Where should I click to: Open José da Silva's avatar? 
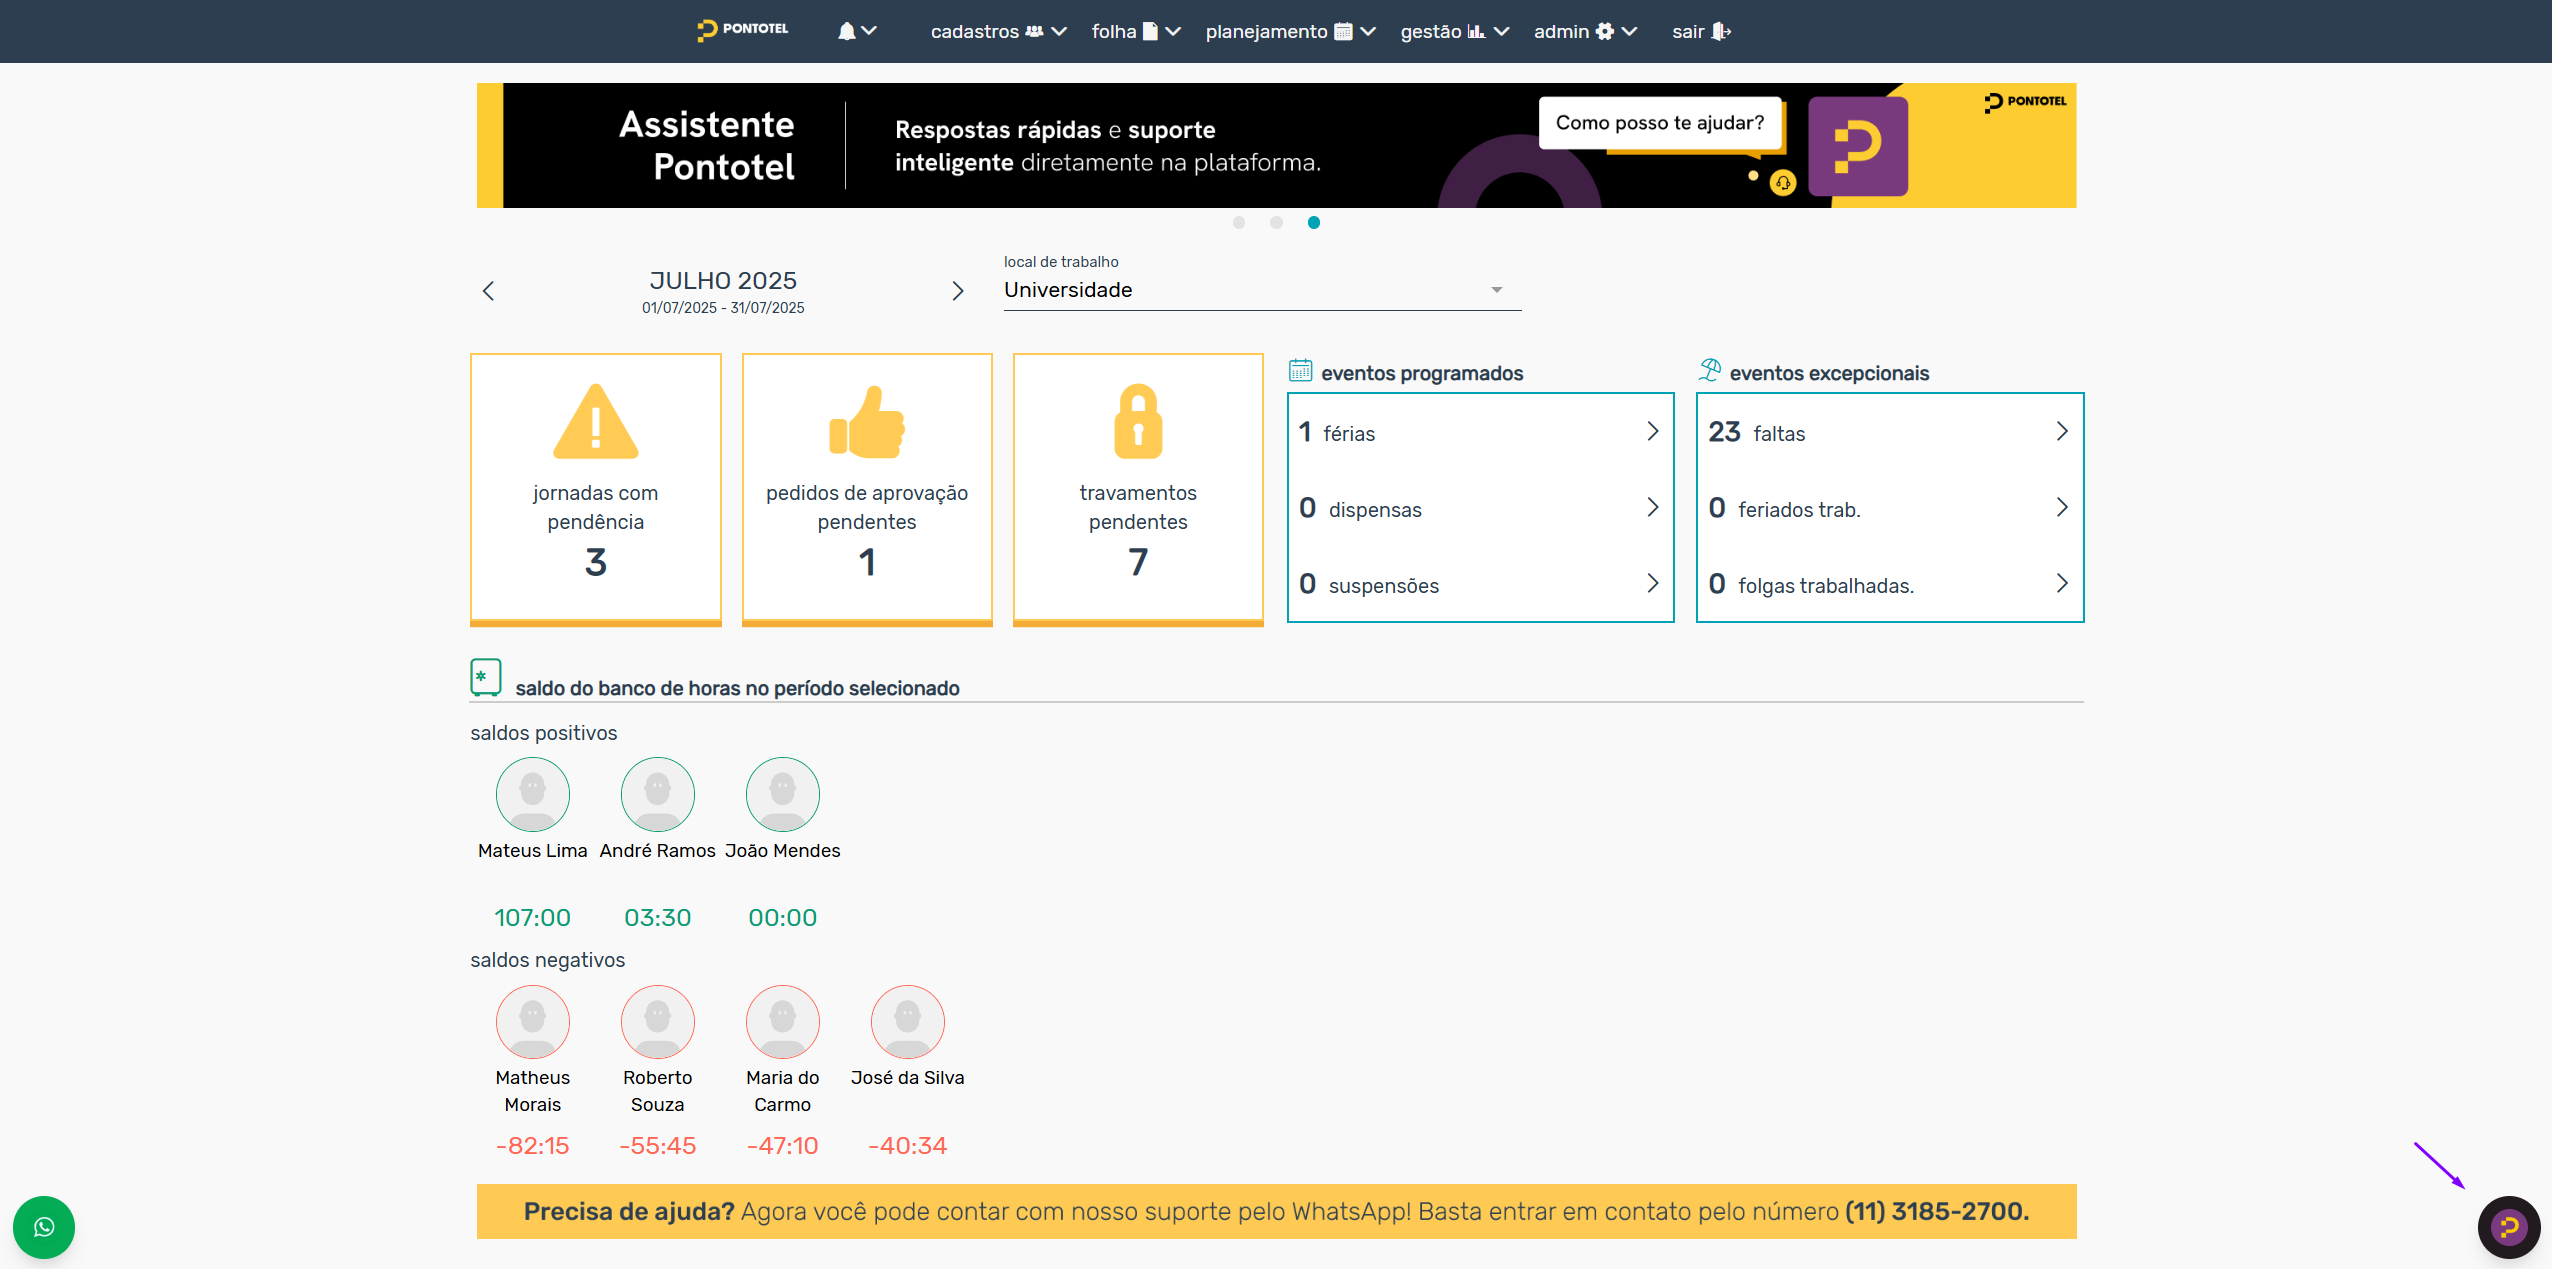(908, 1022)
